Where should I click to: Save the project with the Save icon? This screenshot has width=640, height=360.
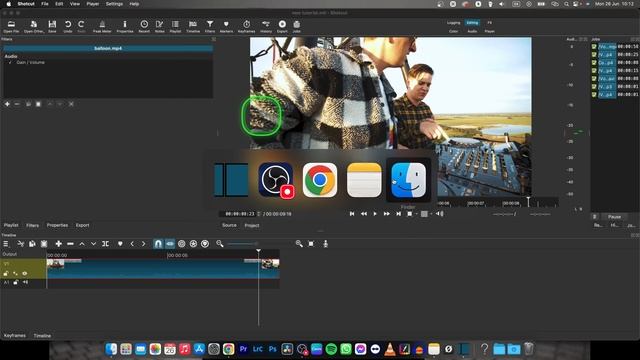(x=52, y=27)
